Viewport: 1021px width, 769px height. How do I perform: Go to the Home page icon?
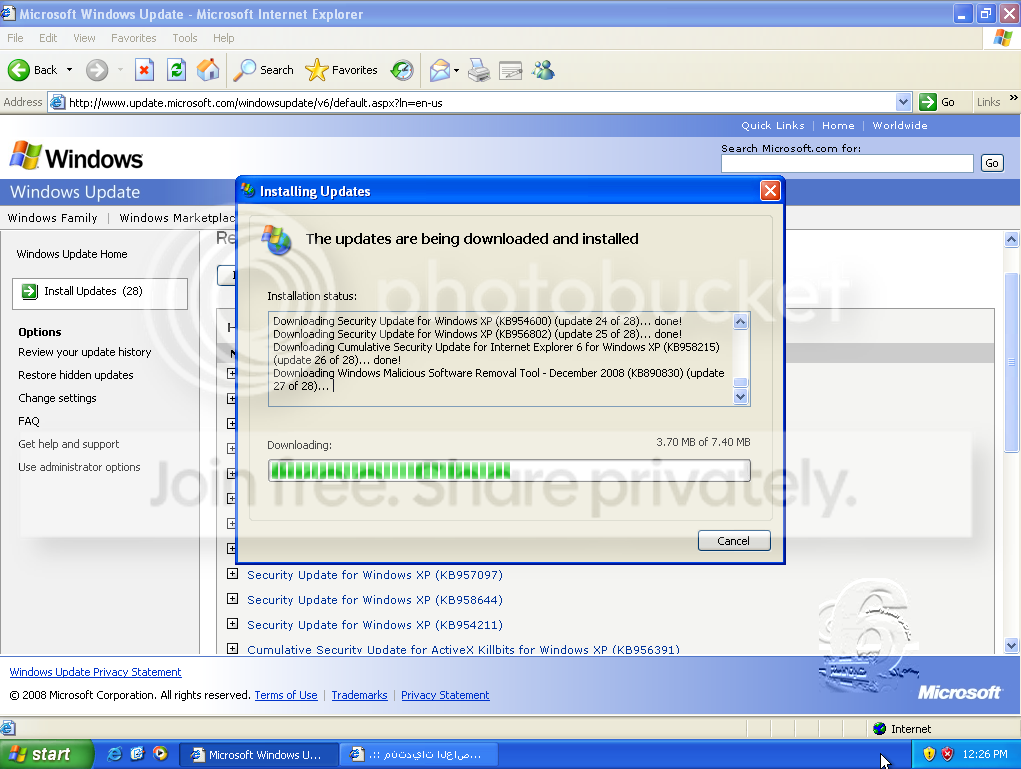pos(208,70)
